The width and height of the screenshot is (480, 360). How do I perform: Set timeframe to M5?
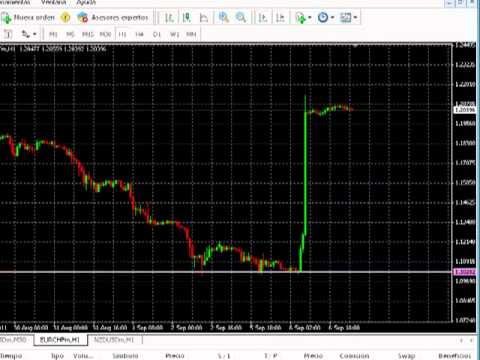70,34
